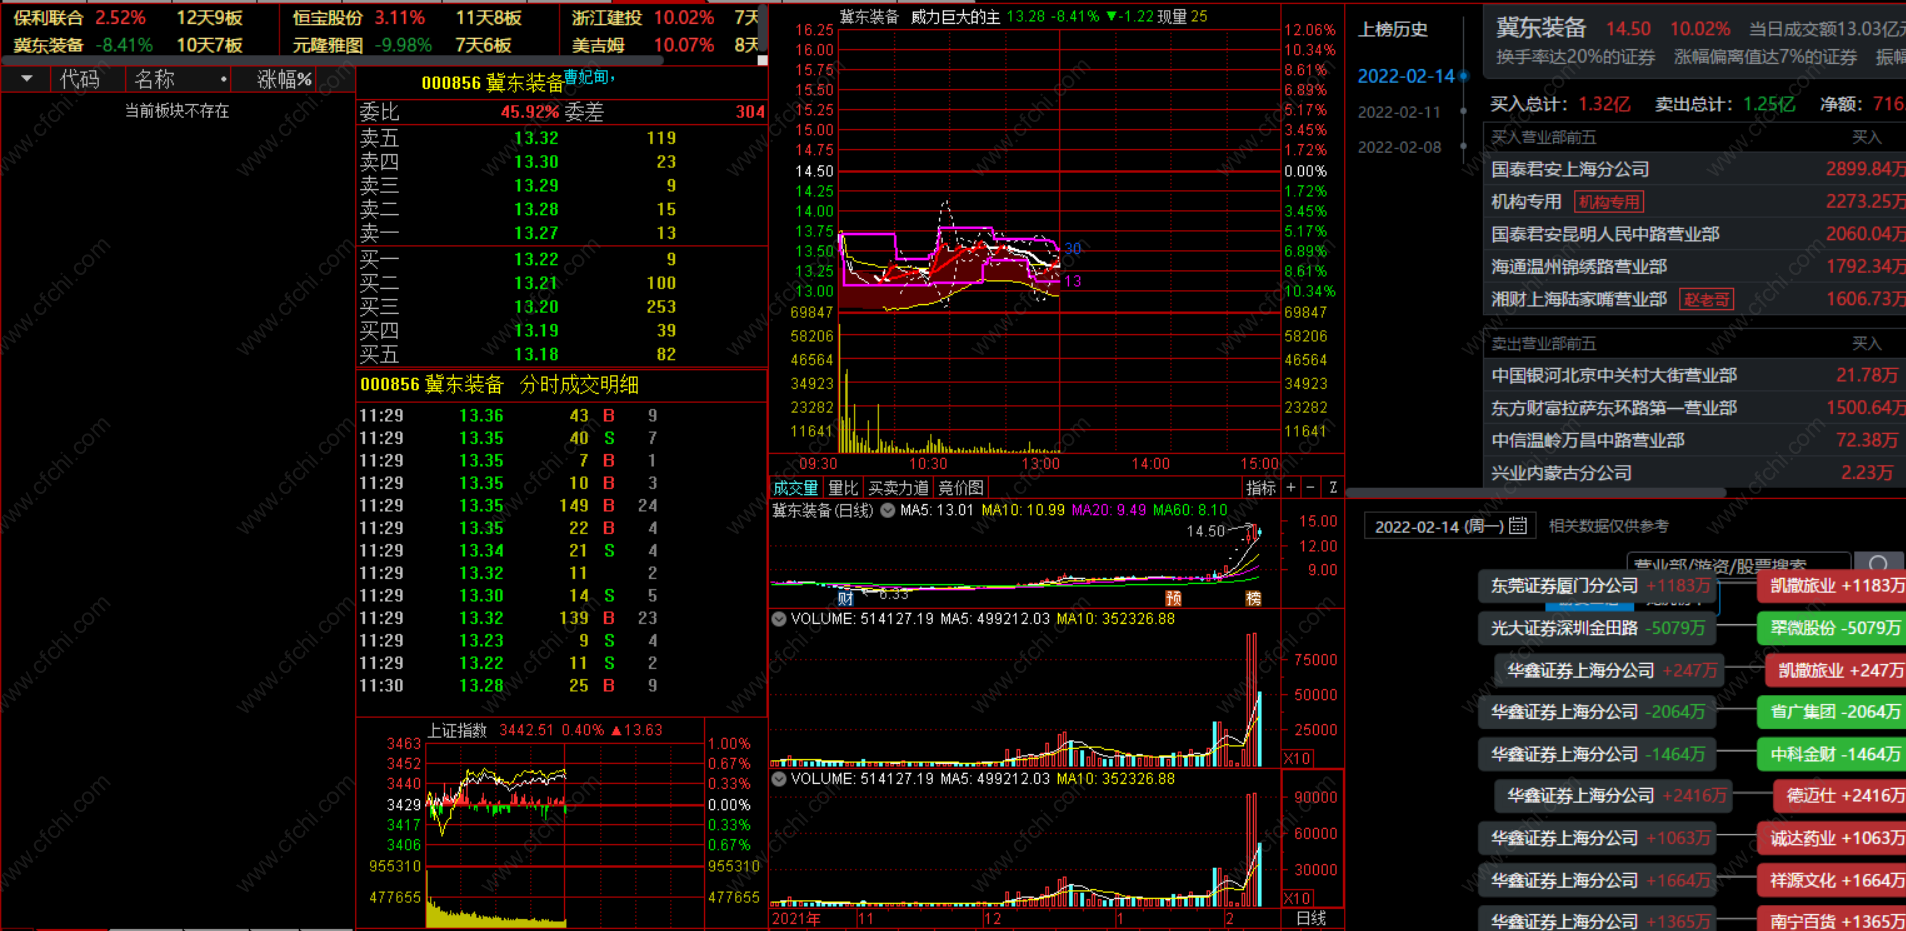
Task: Click 美吉姆 ticker in top strip
Action: coord(598,45)
